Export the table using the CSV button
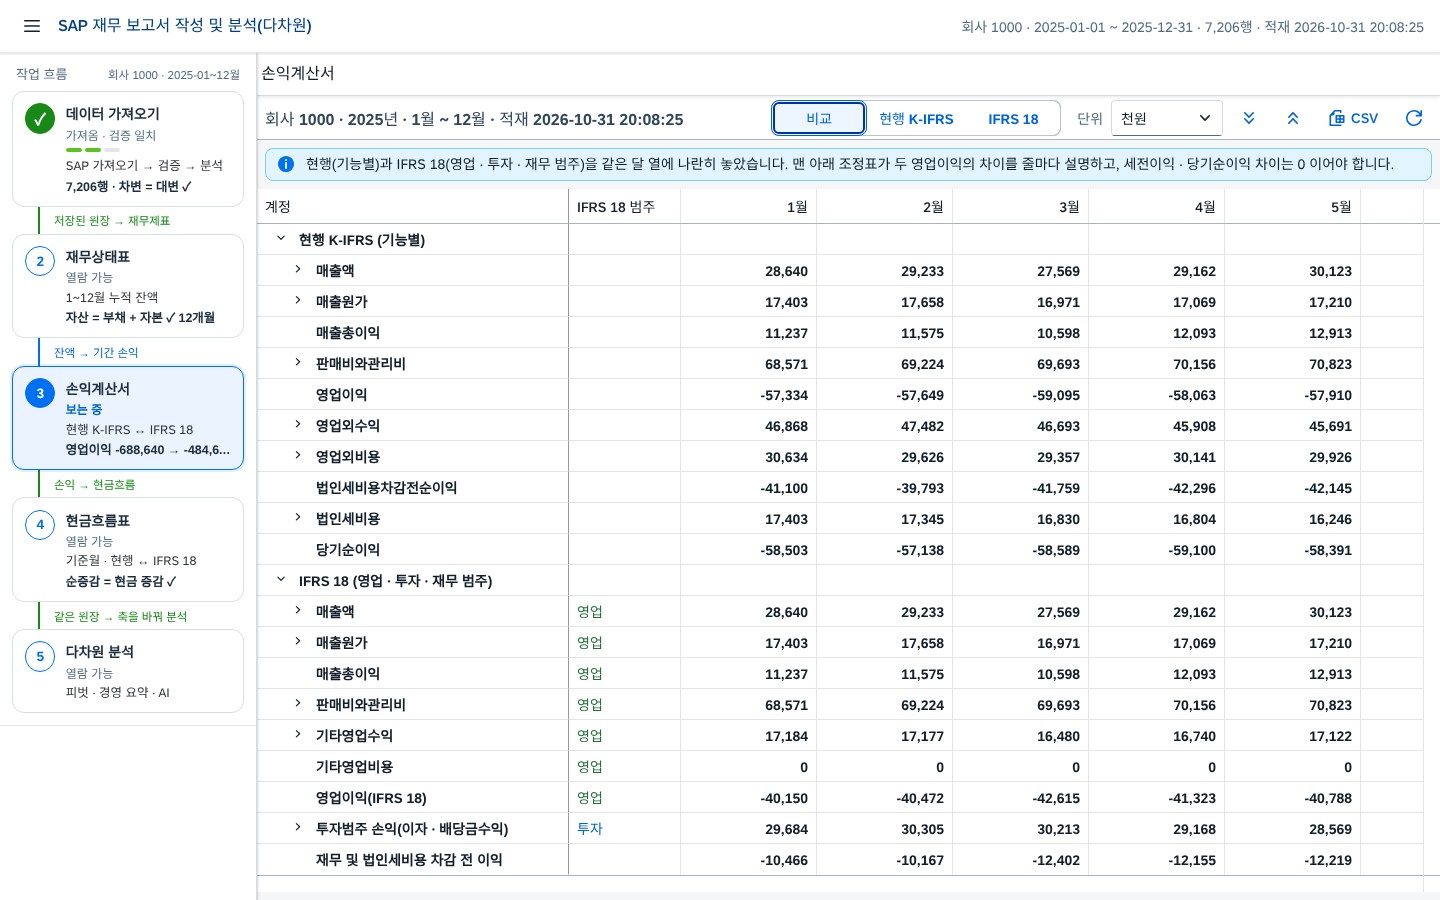This screenshot has width=1440, height=900. pyautogui.click(x=1353, y=118)
